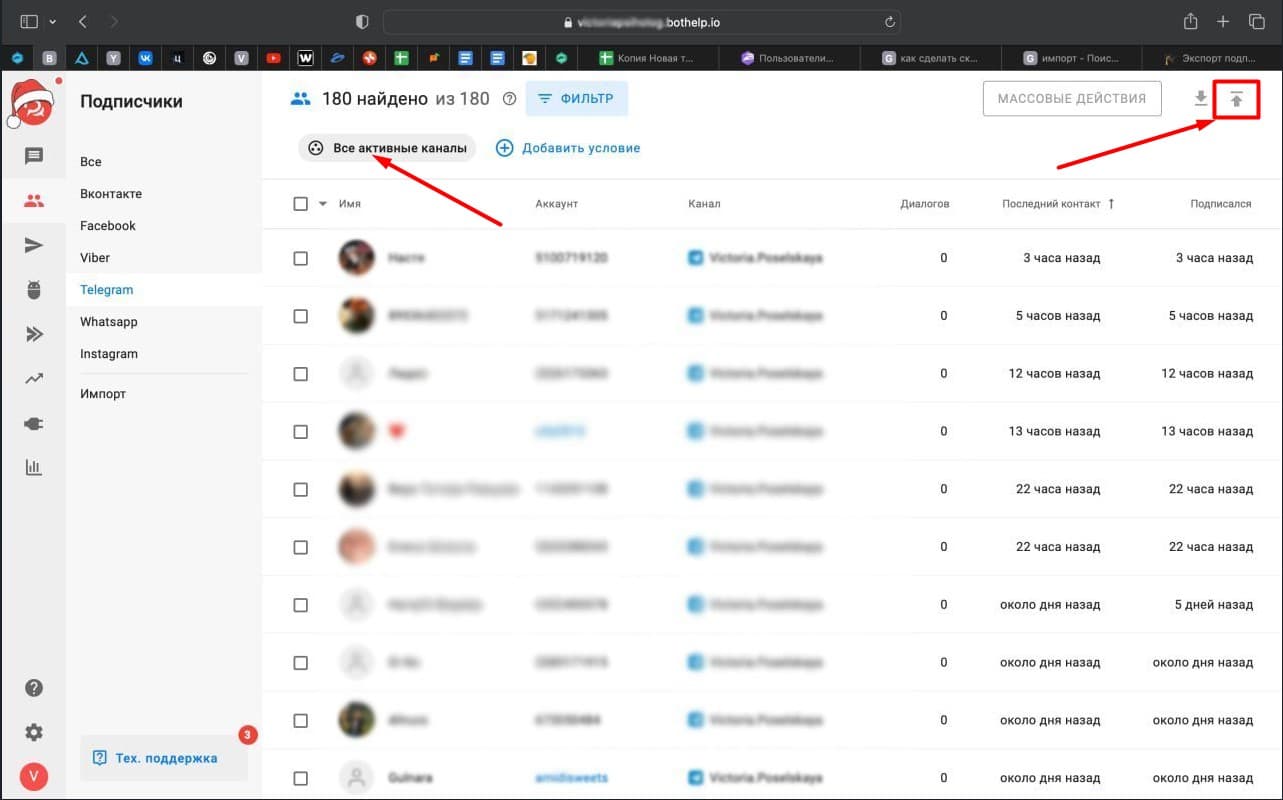The image size is (1283, 800).
Task: Open the chat messages sidebar icon
Action: 34,156
